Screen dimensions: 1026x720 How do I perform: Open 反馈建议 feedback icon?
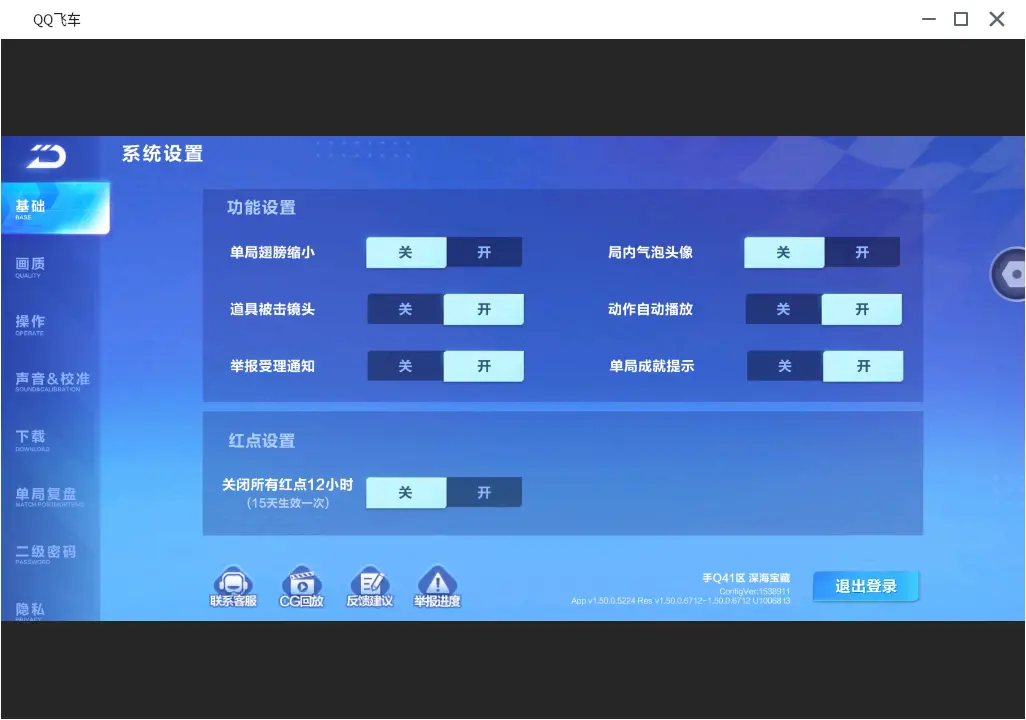click(370, 586)
